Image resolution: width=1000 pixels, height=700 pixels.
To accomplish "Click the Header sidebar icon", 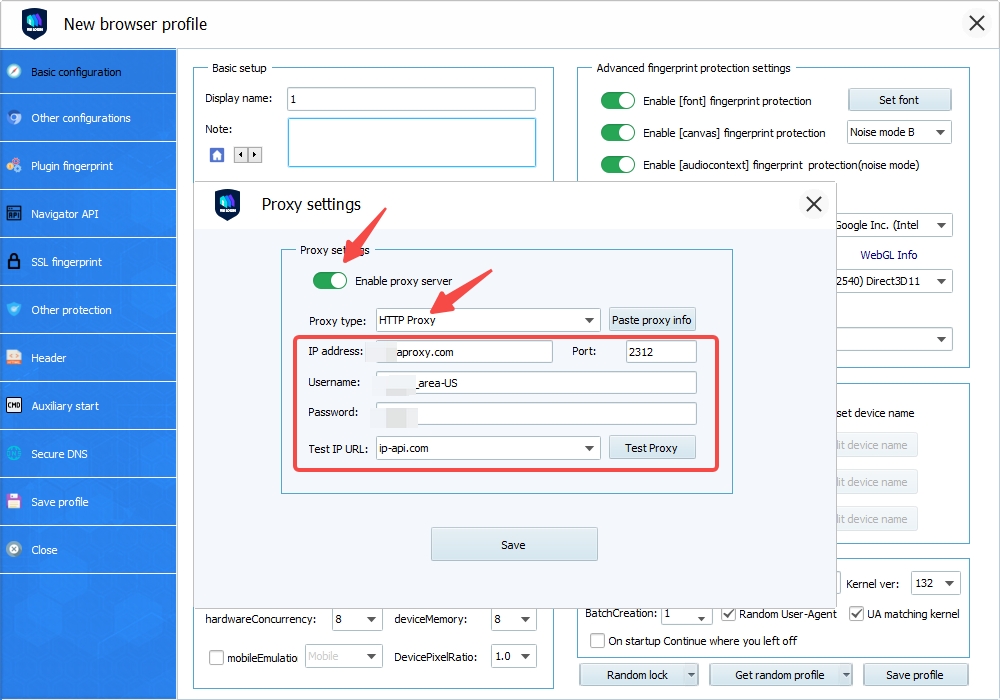I will (x=14, y=358).
